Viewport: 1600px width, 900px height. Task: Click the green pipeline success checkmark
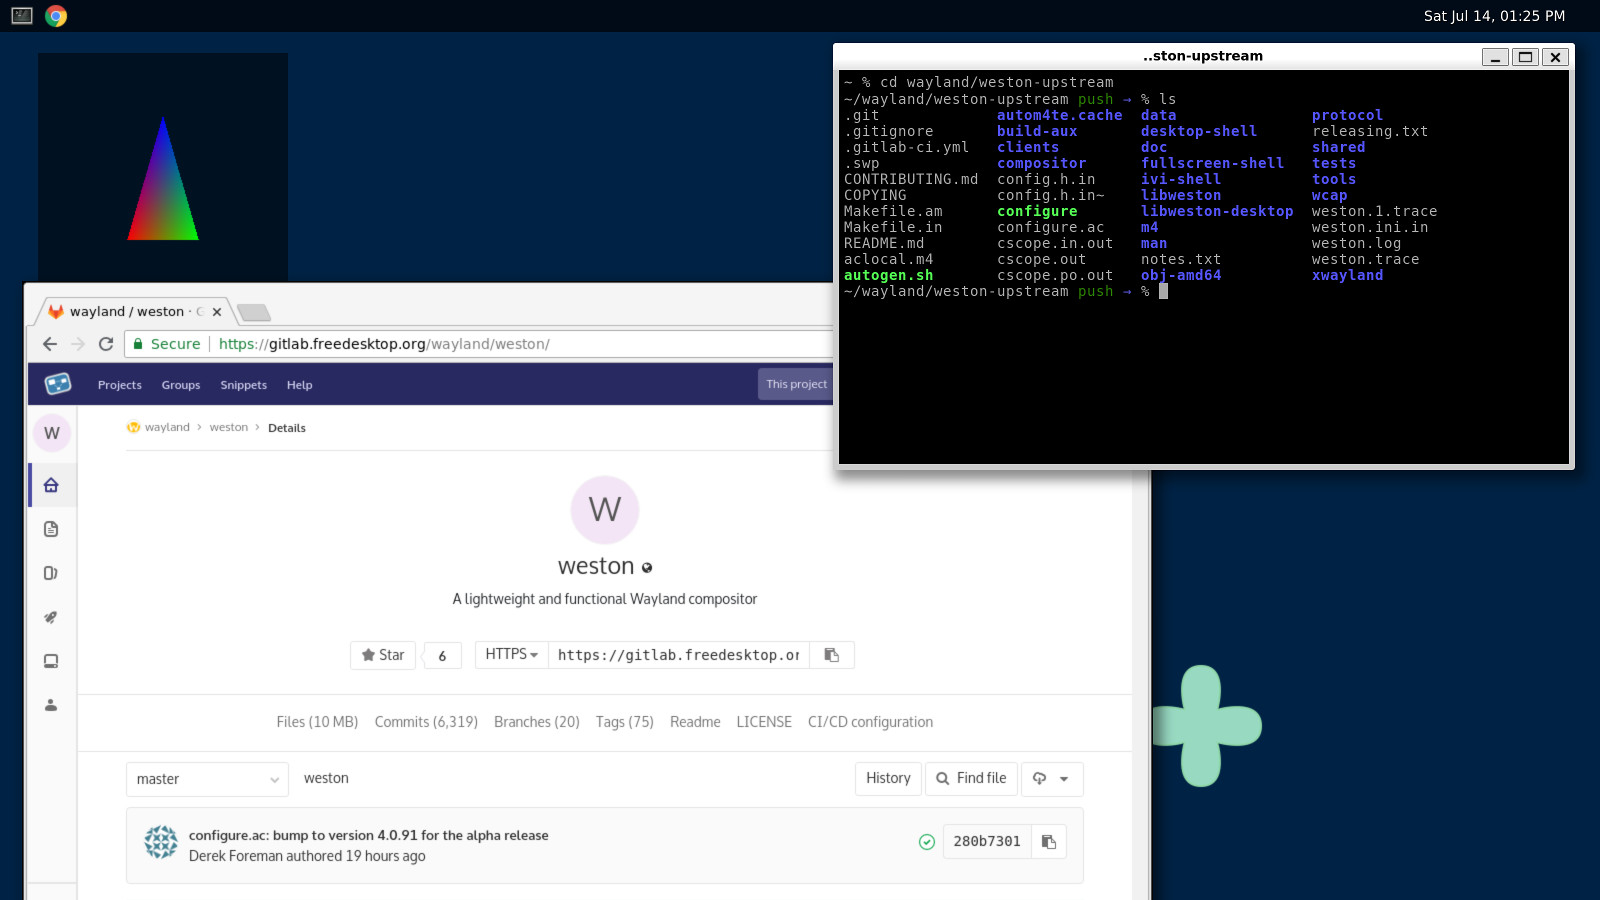point(926,841)
